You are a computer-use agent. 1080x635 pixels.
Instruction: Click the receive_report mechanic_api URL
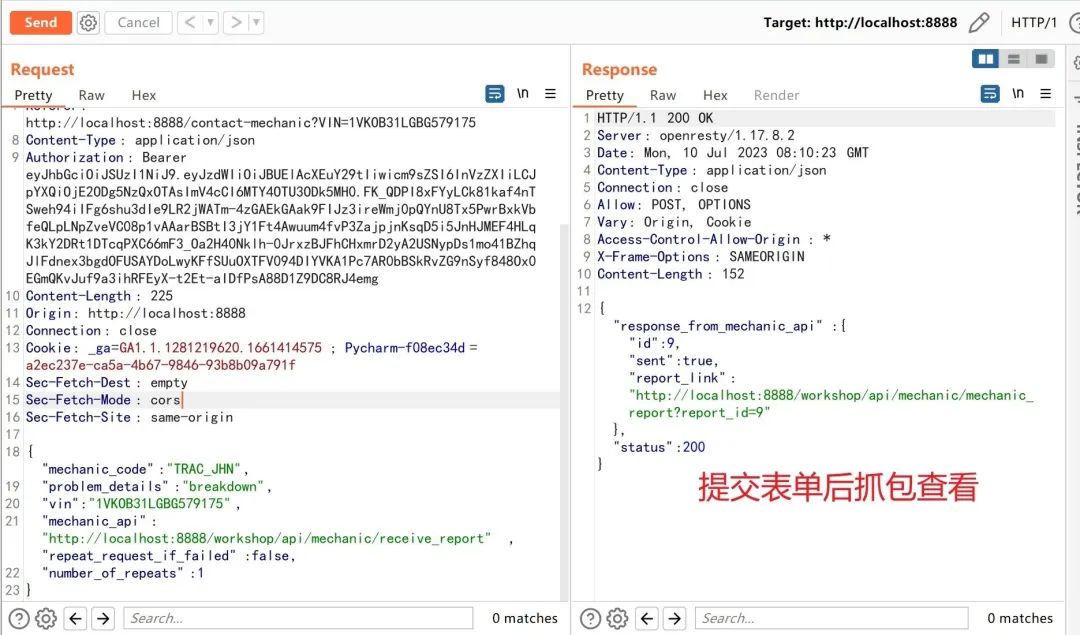click(x=267, y=538)
